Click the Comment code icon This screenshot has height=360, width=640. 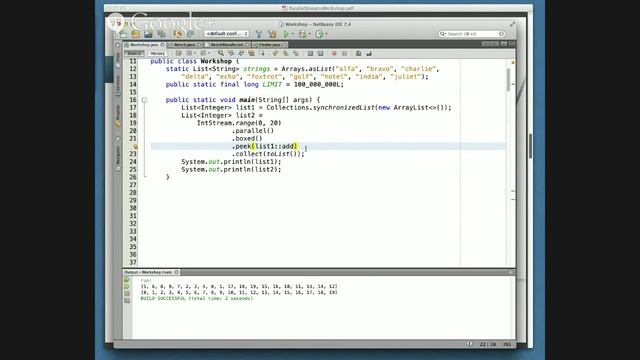358,53
